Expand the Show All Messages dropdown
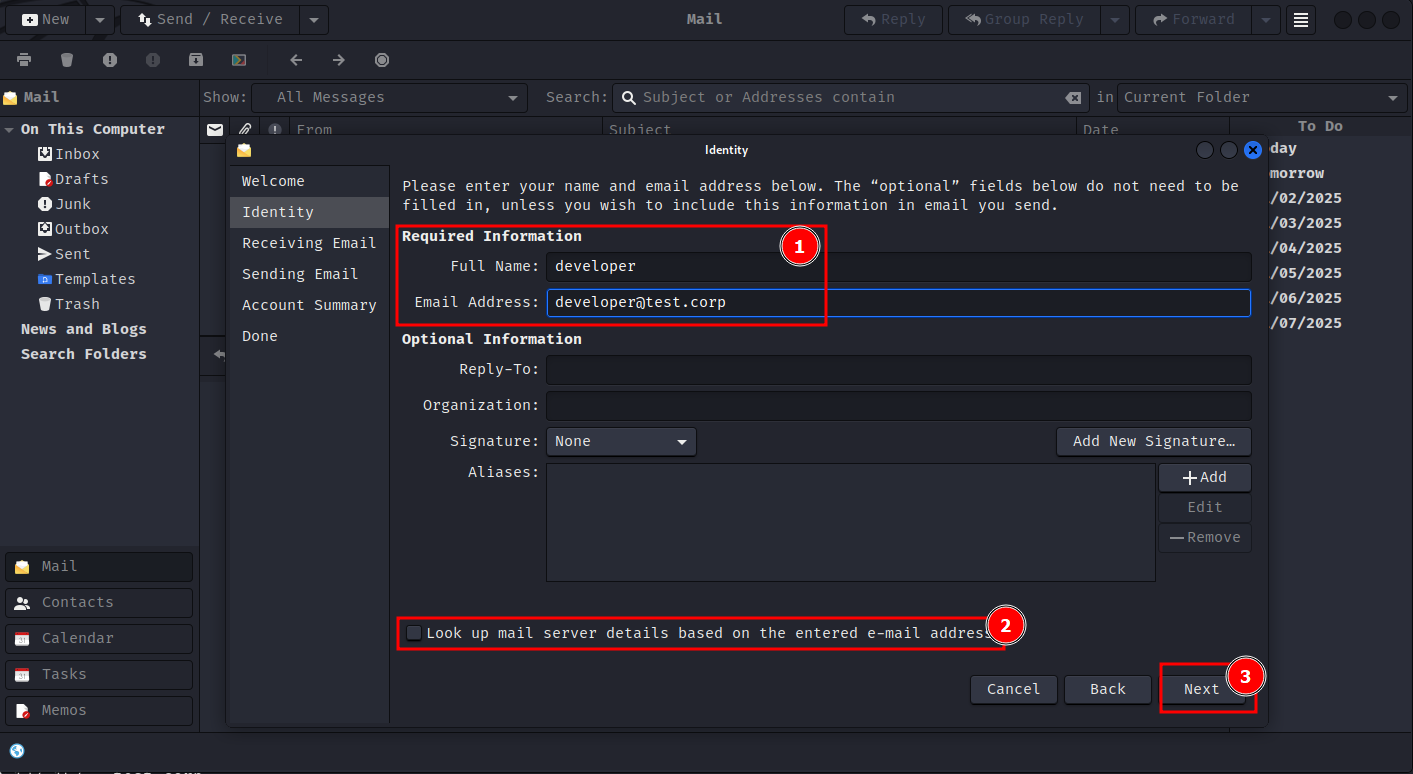The width and height of the screenshot is (1413, 774). [389, 97]
